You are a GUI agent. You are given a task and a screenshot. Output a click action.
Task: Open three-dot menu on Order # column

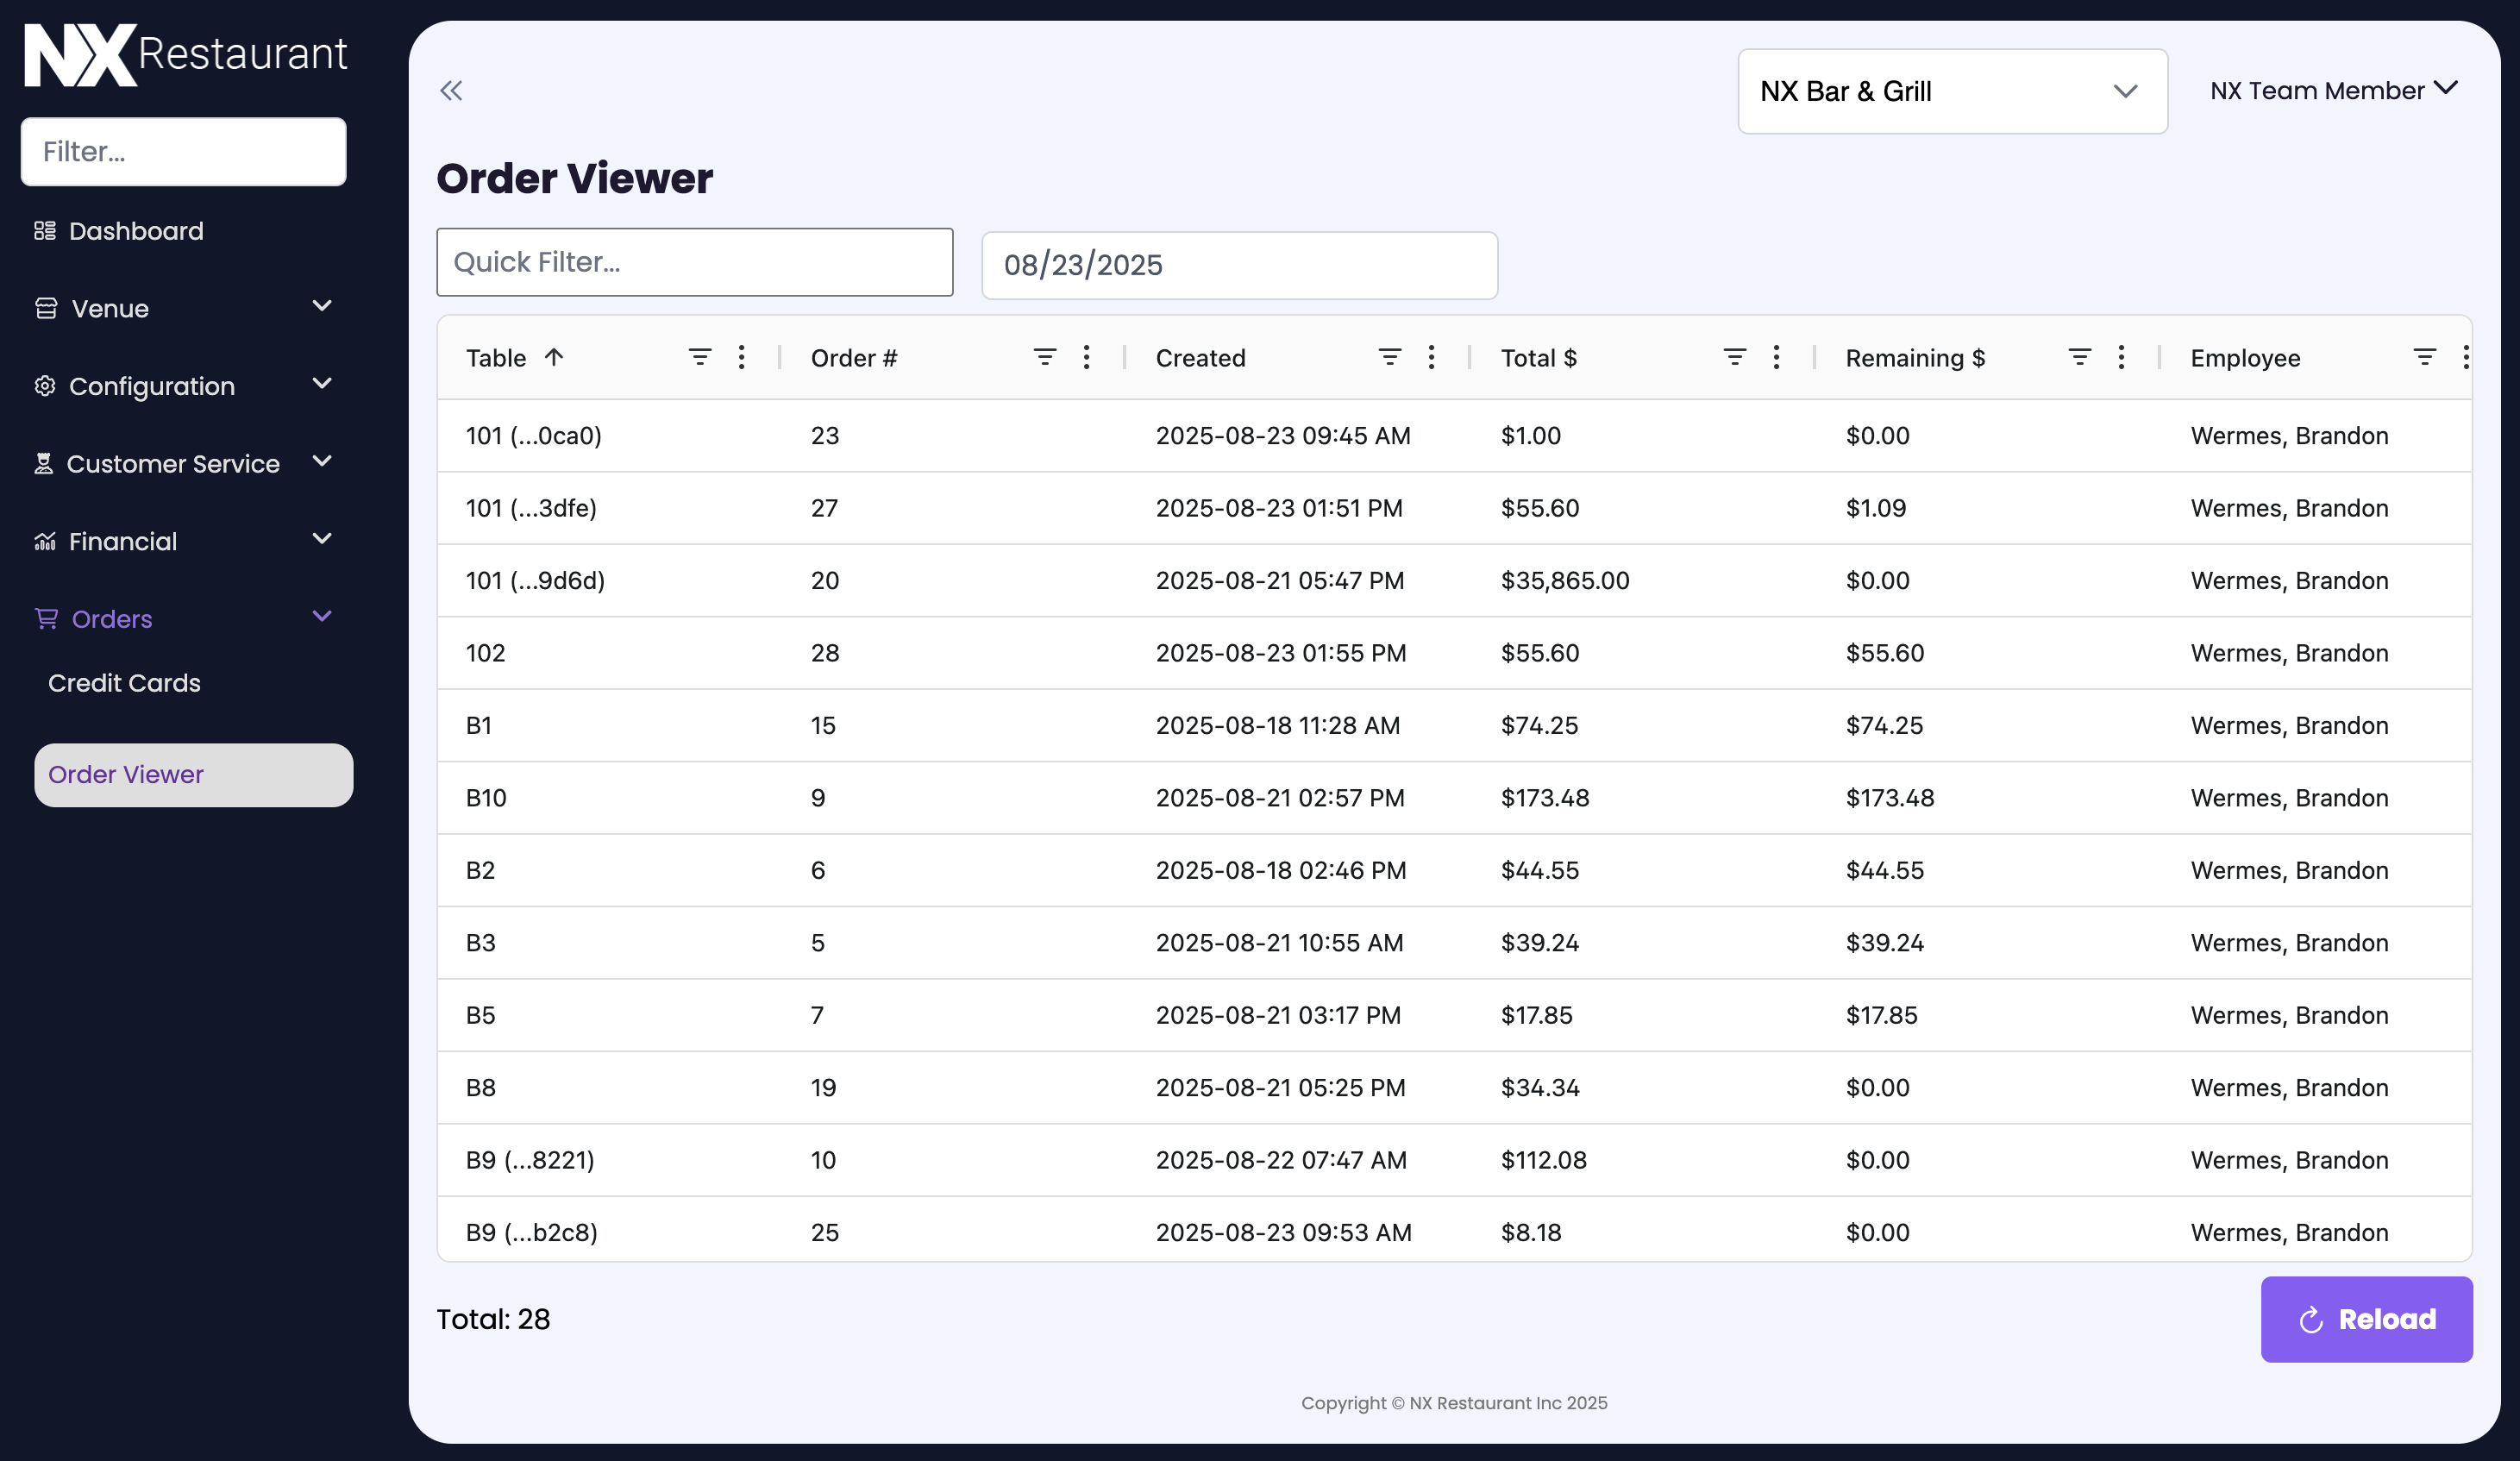1086,357
